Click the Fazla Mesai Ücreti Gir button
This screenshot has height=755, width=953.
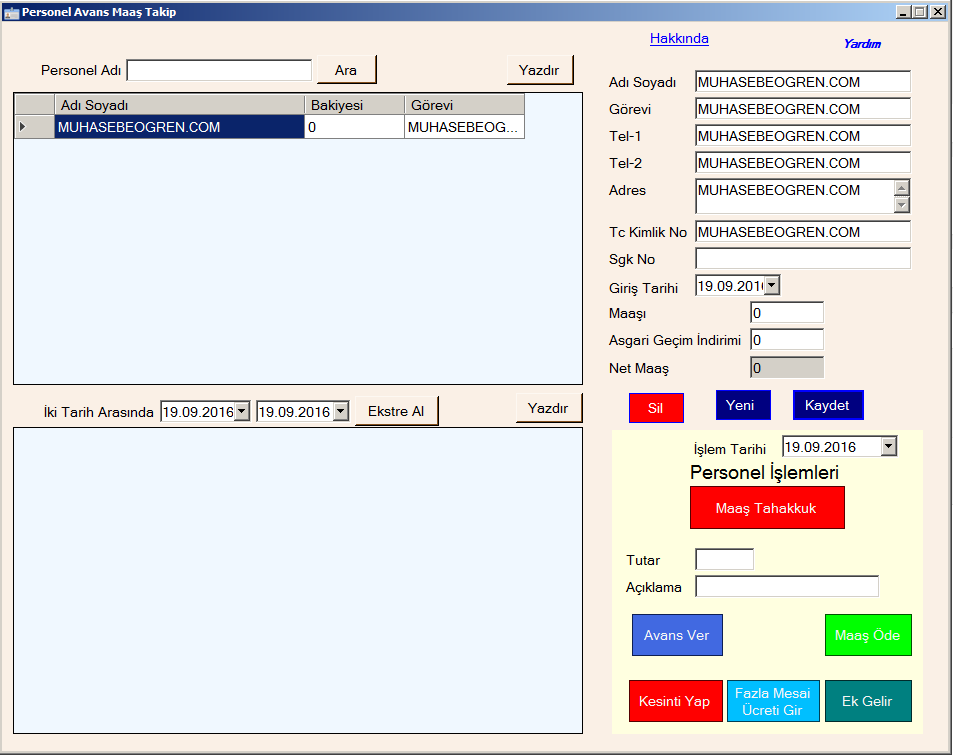tap(773, 701)
